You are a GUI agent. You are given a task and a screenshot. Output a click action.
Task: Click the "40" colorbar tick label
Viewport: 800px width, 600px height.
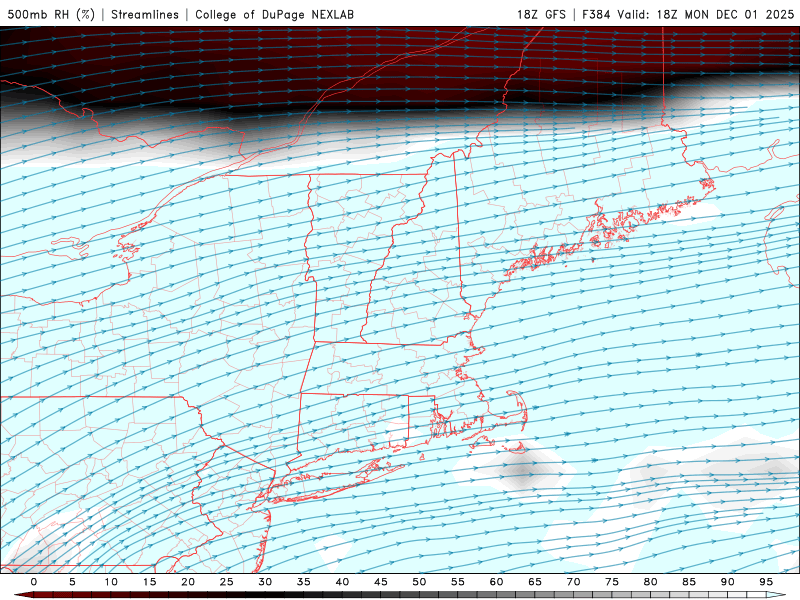pos(342,582)
